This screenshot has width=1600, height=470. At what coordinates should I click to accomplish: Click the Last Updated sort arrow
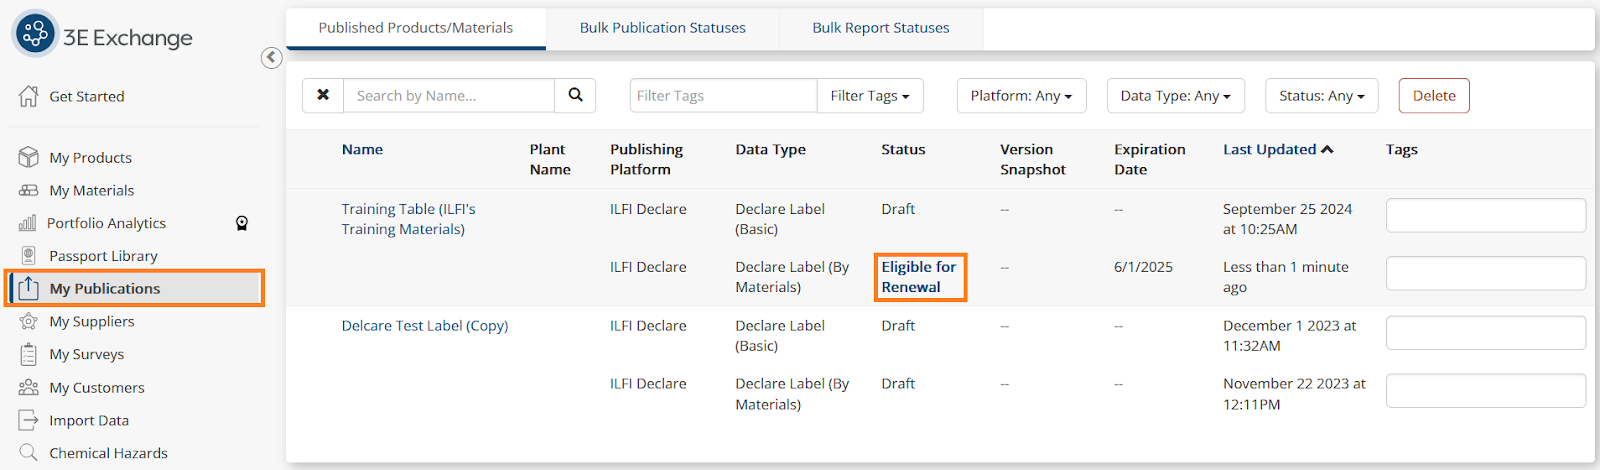click(x=1327, y=149)
